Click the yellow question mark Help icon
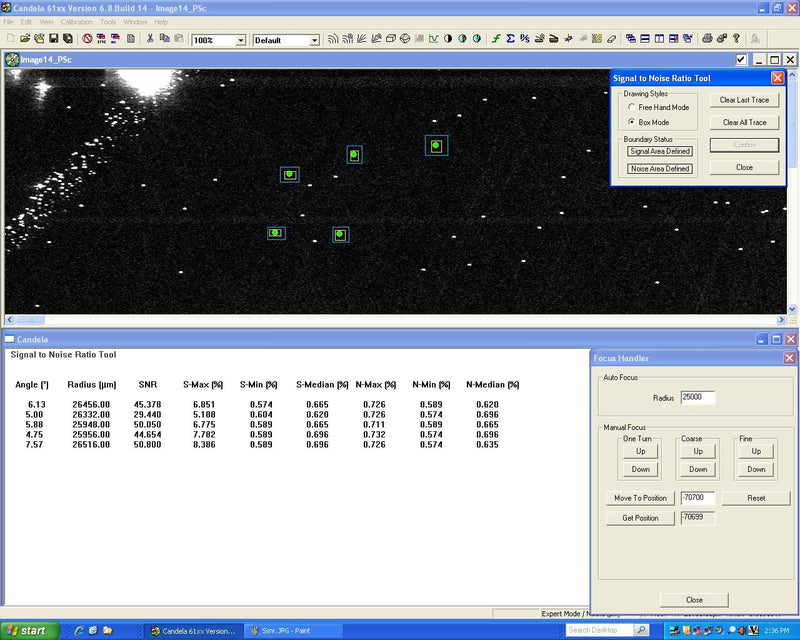 click(x=736, y=39)
